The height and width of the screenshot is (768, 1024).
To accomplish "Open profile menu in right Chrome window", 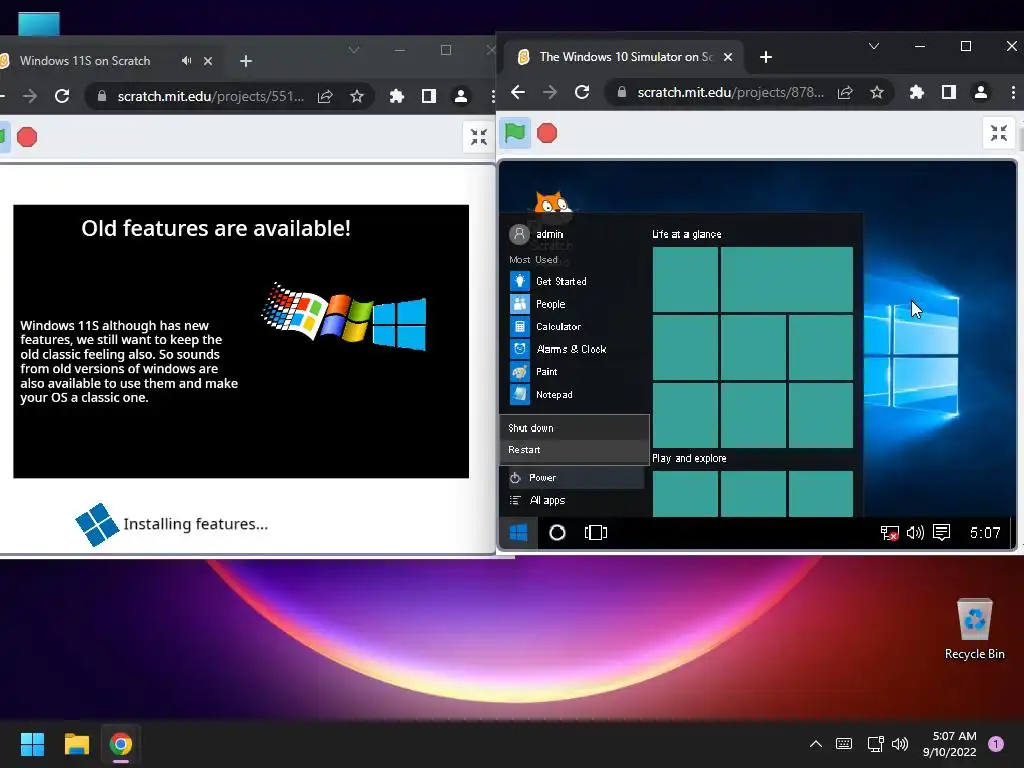I will [981, 92].
